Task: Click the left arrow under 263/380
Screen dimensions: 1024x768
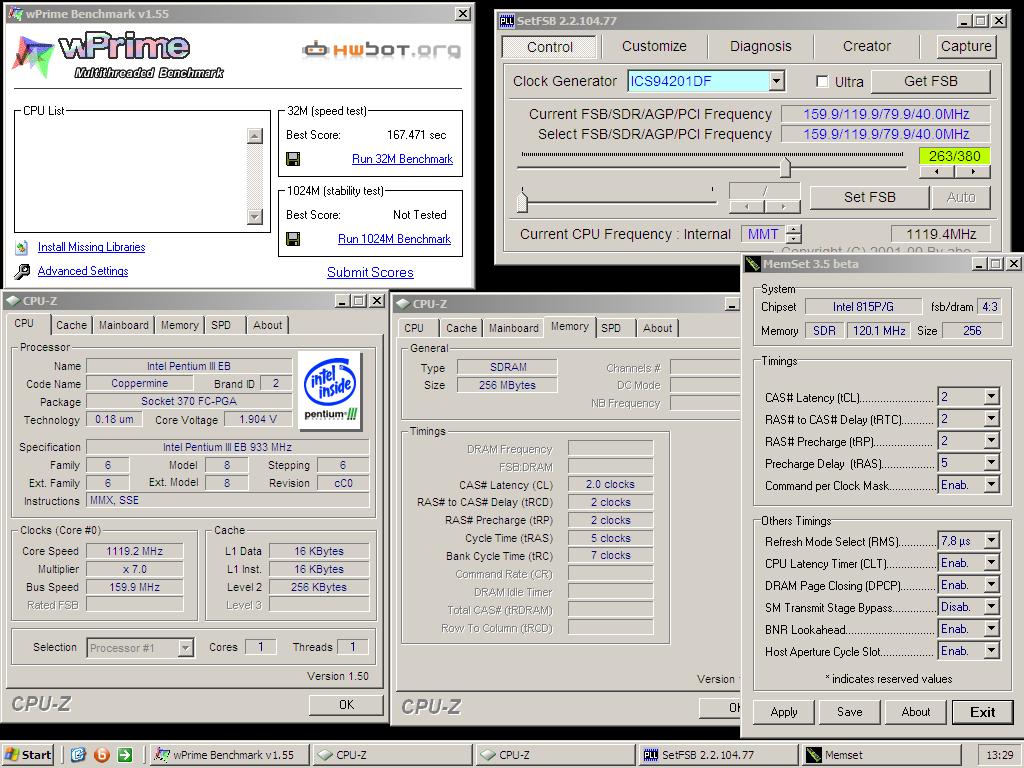Action: pyautogui.click(x=936, y=172)
